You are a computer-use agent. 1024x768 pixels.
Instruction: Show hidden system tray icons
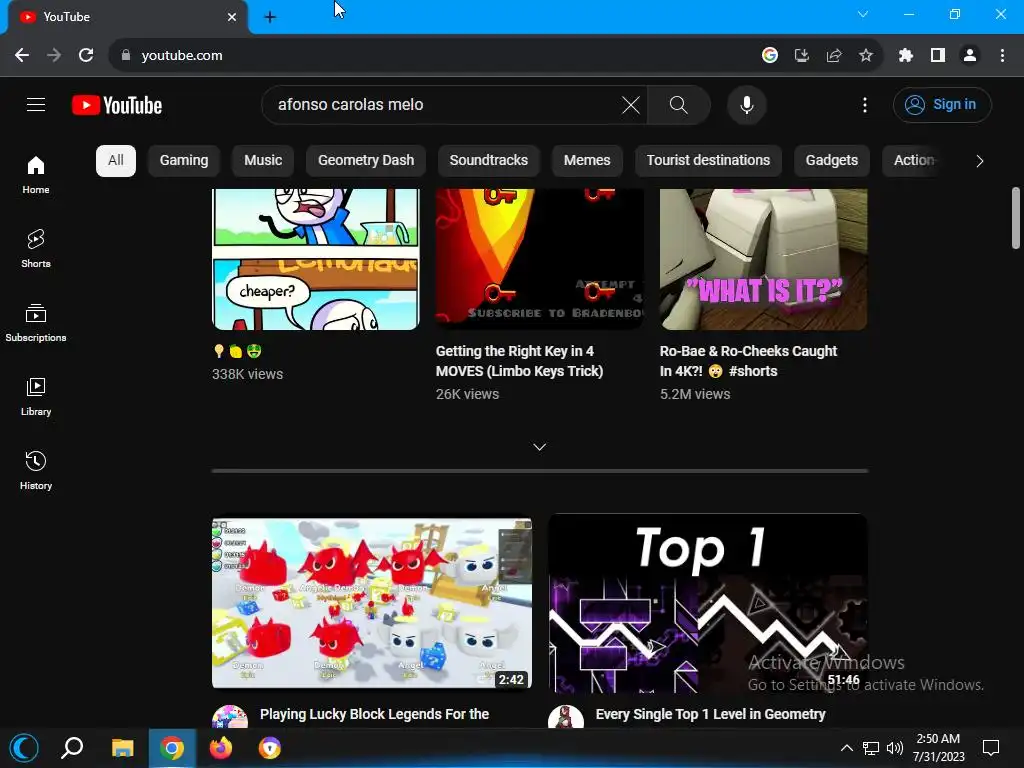coord(846,748)
